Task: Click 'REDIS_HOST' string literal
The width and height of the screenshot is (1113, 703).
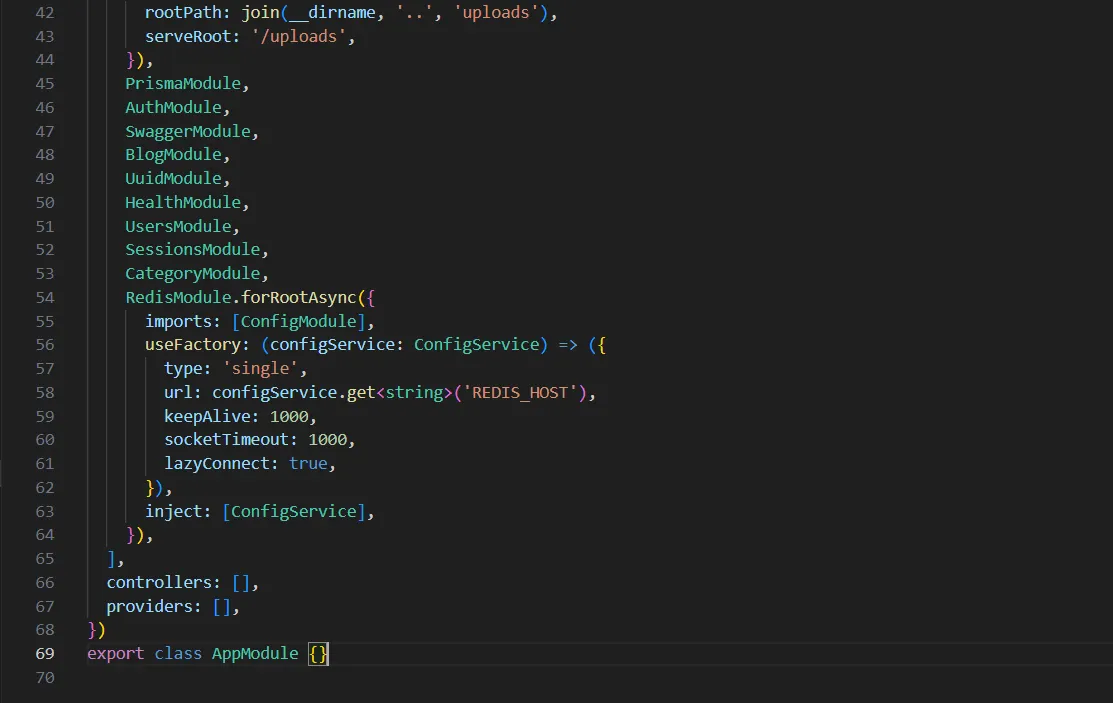Action: (x=520, y=393)
